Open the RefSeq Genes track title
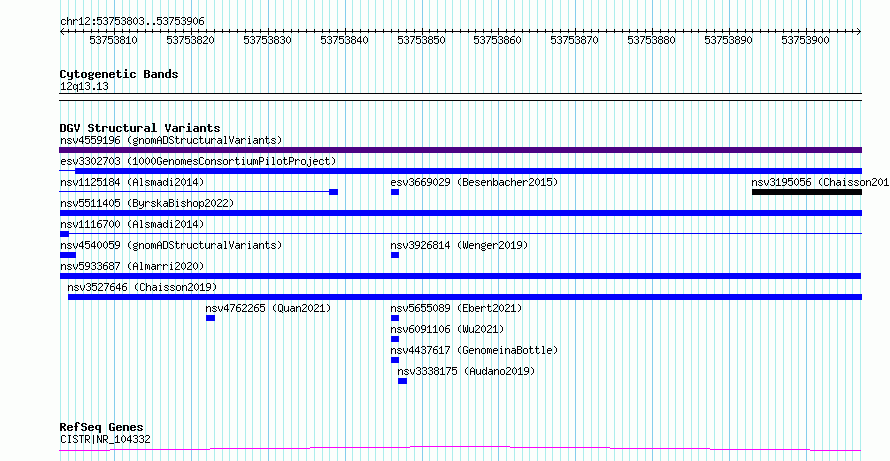This screenshot has height=461, width=890. coord(102,427)
